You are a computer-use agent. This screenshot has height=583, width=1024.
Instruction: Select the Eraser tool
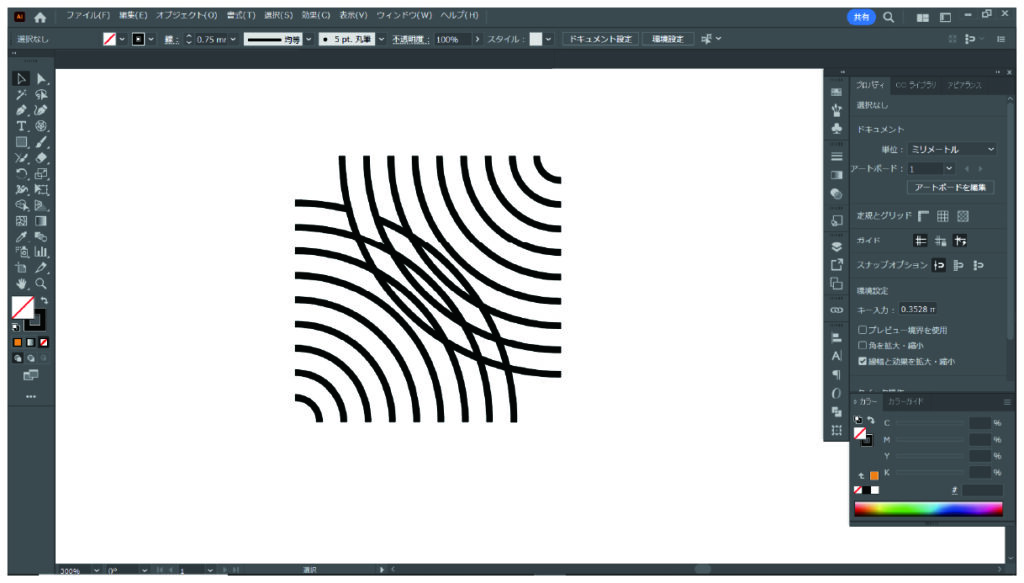coord(41,158)
